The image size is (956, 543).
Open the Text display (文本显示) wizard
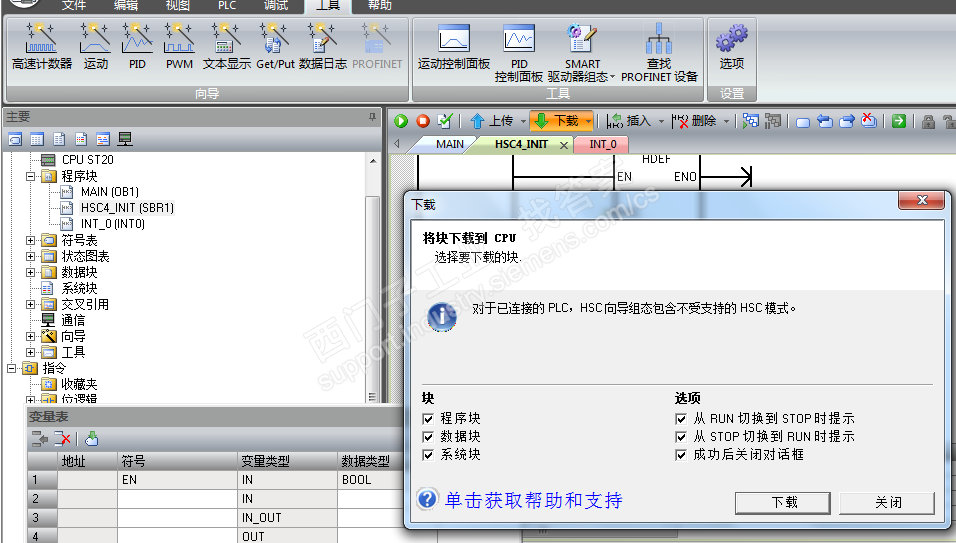point(226,46)
